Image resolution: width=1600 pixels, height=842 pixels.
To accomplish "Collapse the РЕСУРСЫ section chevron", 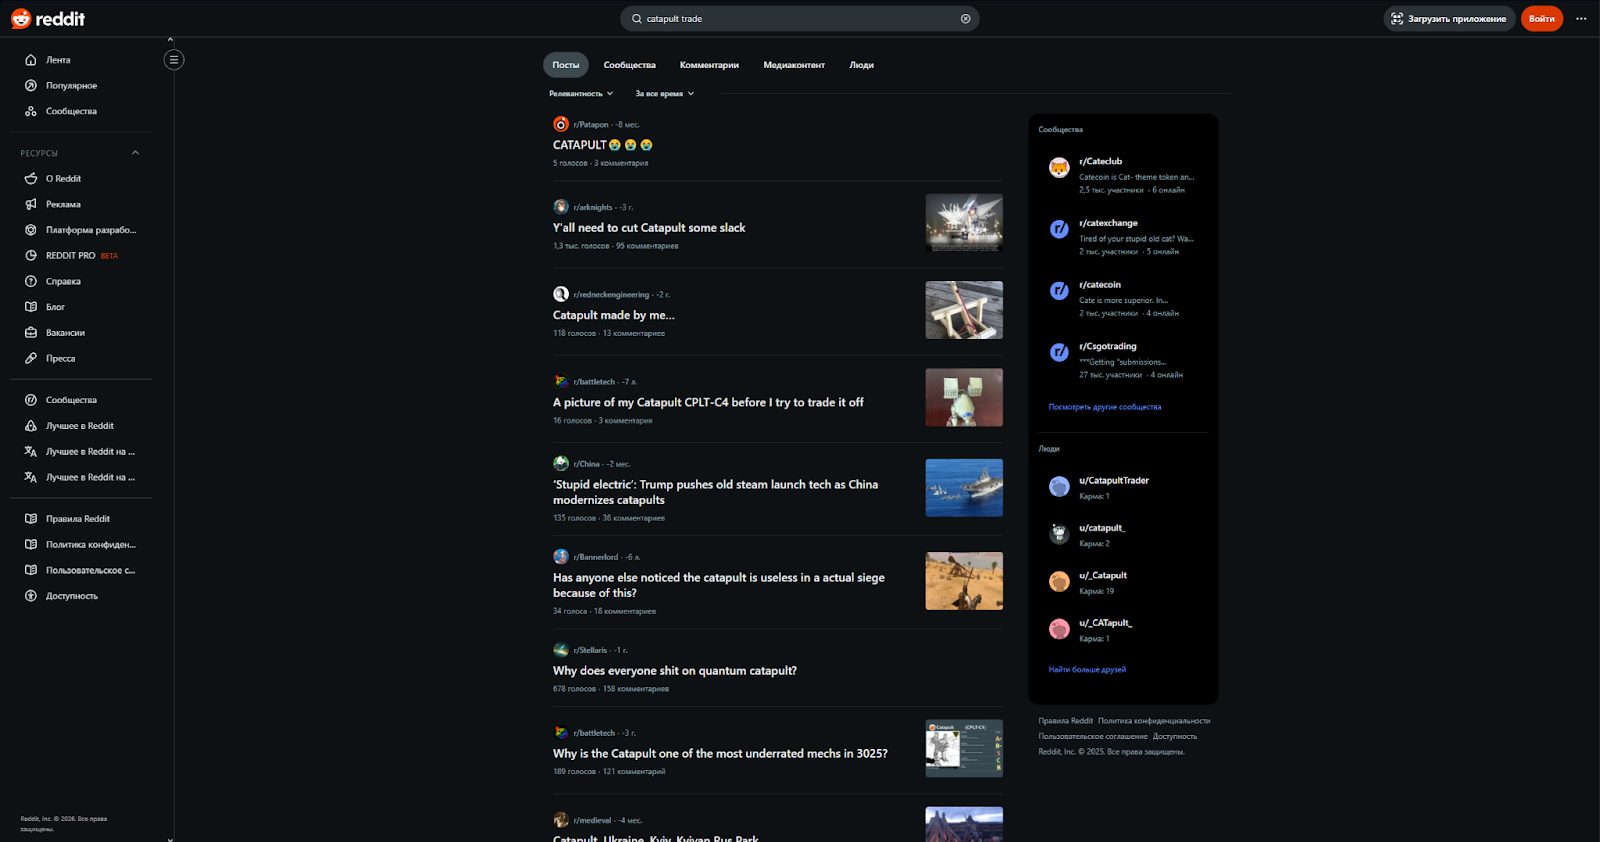I will pyautogui.click(x=135, y=153).
